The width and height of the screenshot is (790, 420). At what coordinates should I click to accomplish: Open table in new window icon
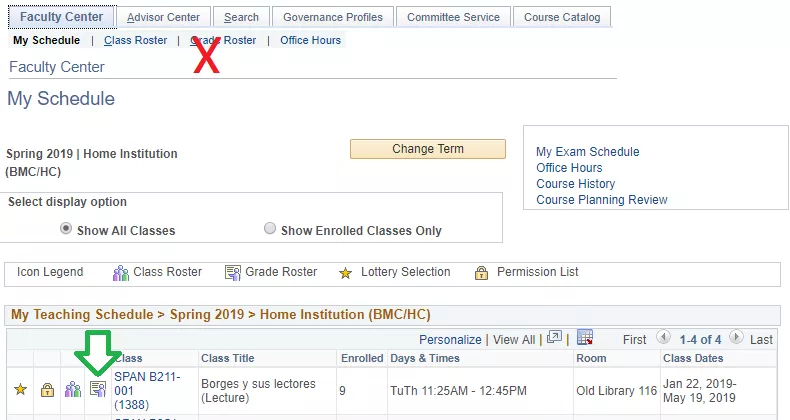[554, 337]
